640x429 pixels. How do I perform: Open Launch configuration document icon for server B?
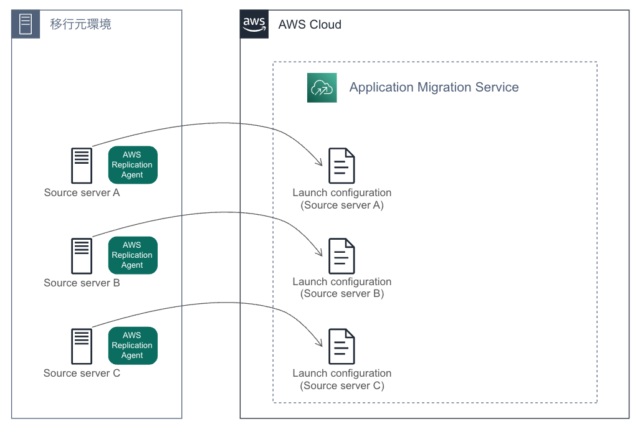(342, 256)
